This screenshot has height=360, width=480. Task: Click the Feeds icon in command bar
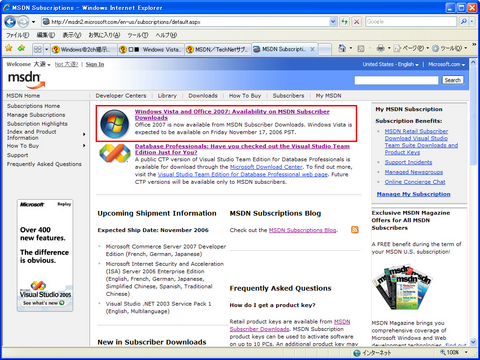coord(361,49)
